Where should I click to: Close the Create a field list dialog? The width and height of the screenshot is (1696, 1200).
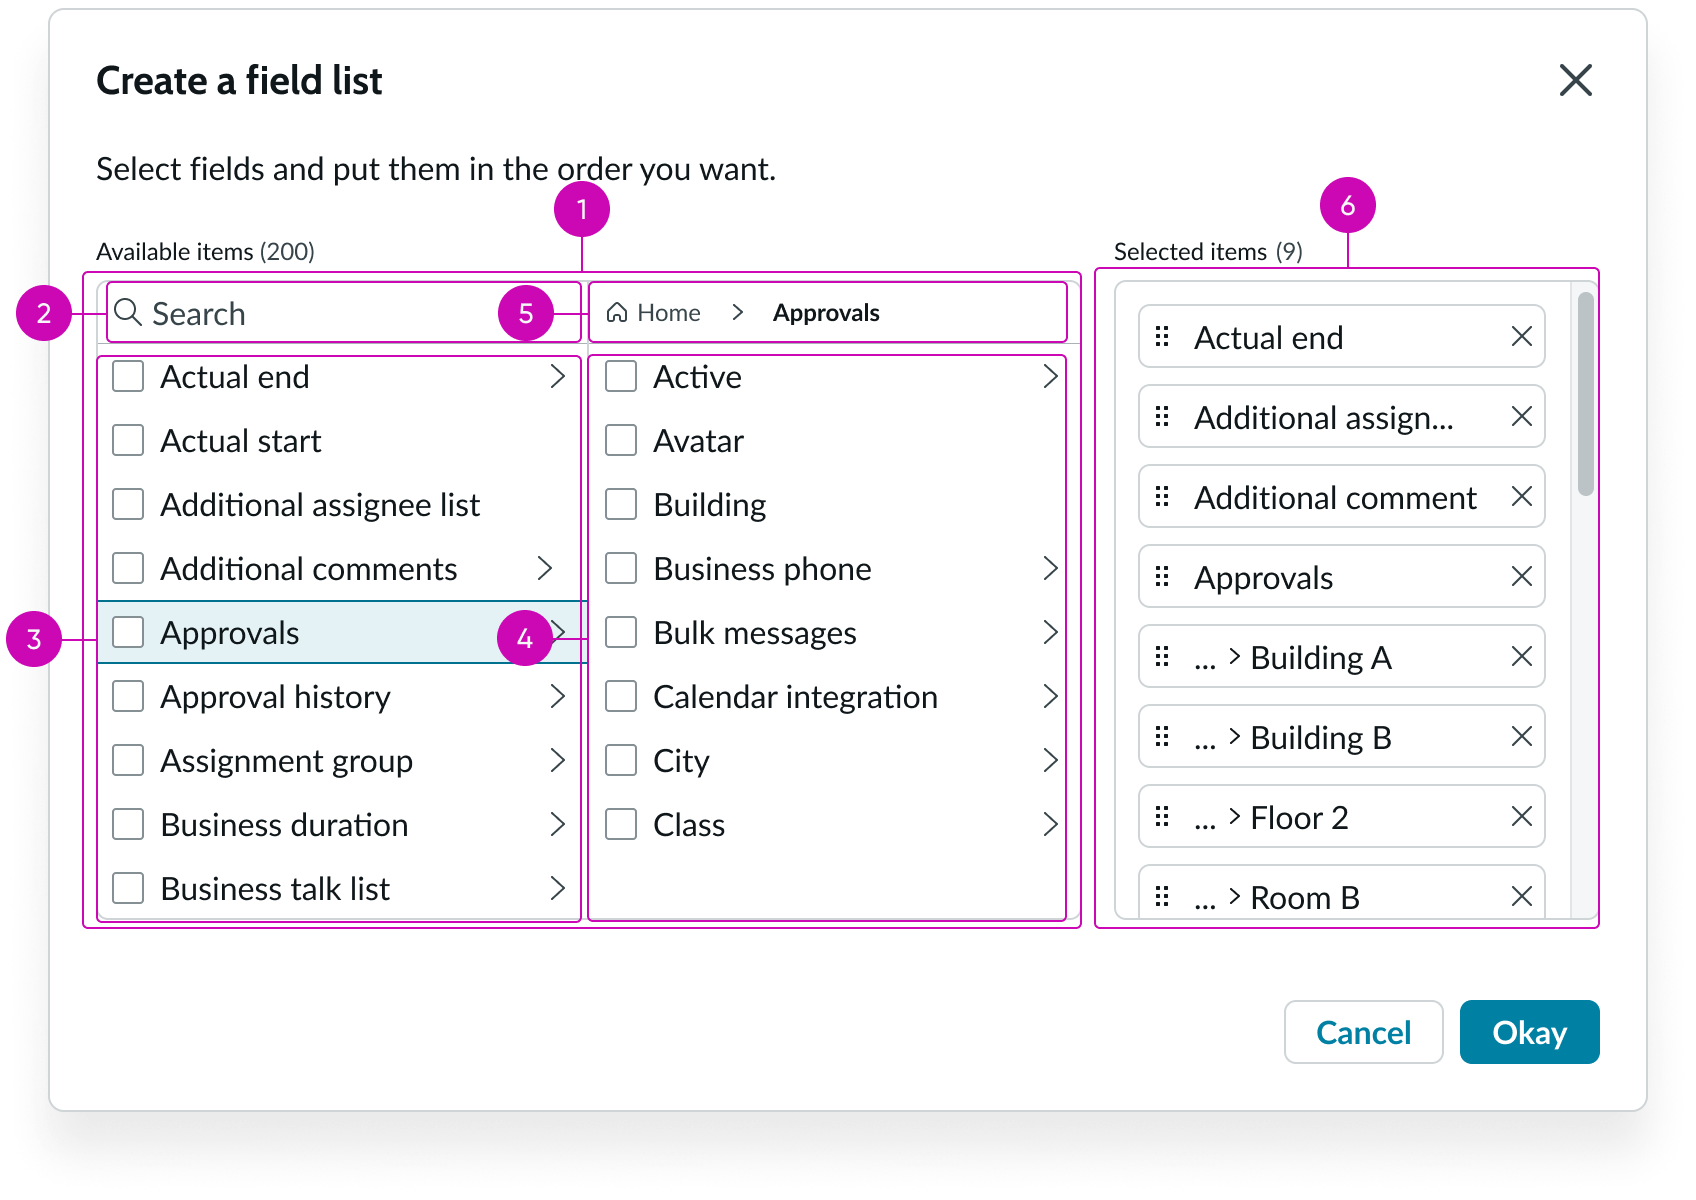tap(1575, 81)
